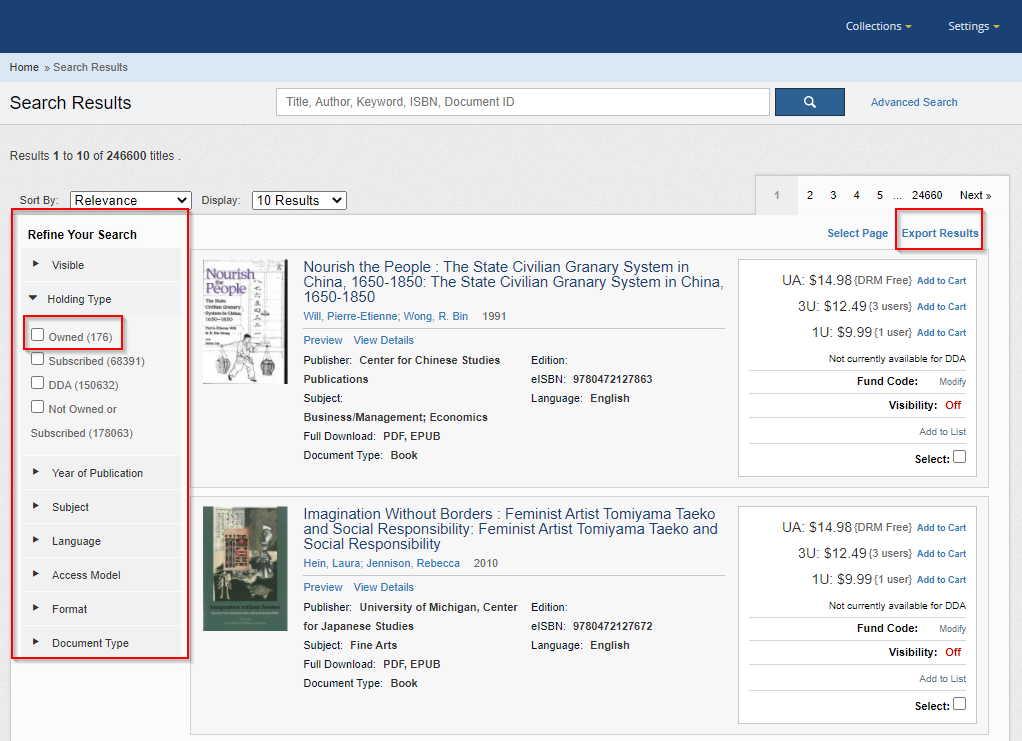Expand the Subject filter section
Image resolution: width=1022 pixels, height=741 pixels.
[x=70, y=506]
